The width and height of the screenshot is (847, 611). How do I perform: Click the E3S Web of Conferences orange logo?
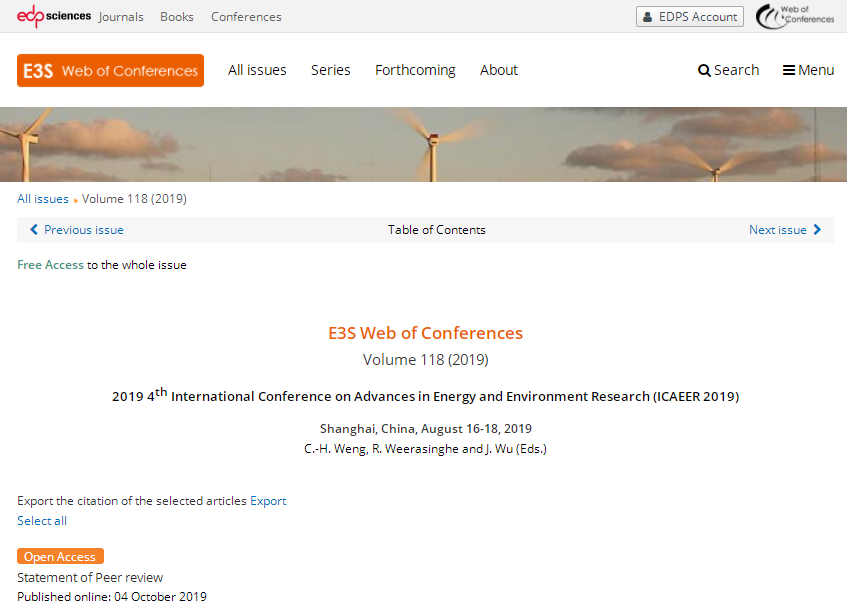click(110, 70)
